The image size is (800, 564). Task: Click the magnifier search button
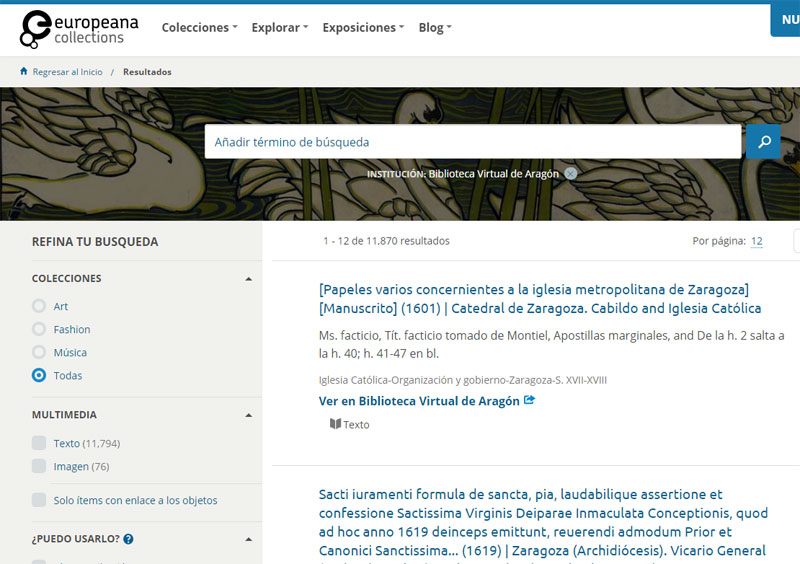pos(763,141)
